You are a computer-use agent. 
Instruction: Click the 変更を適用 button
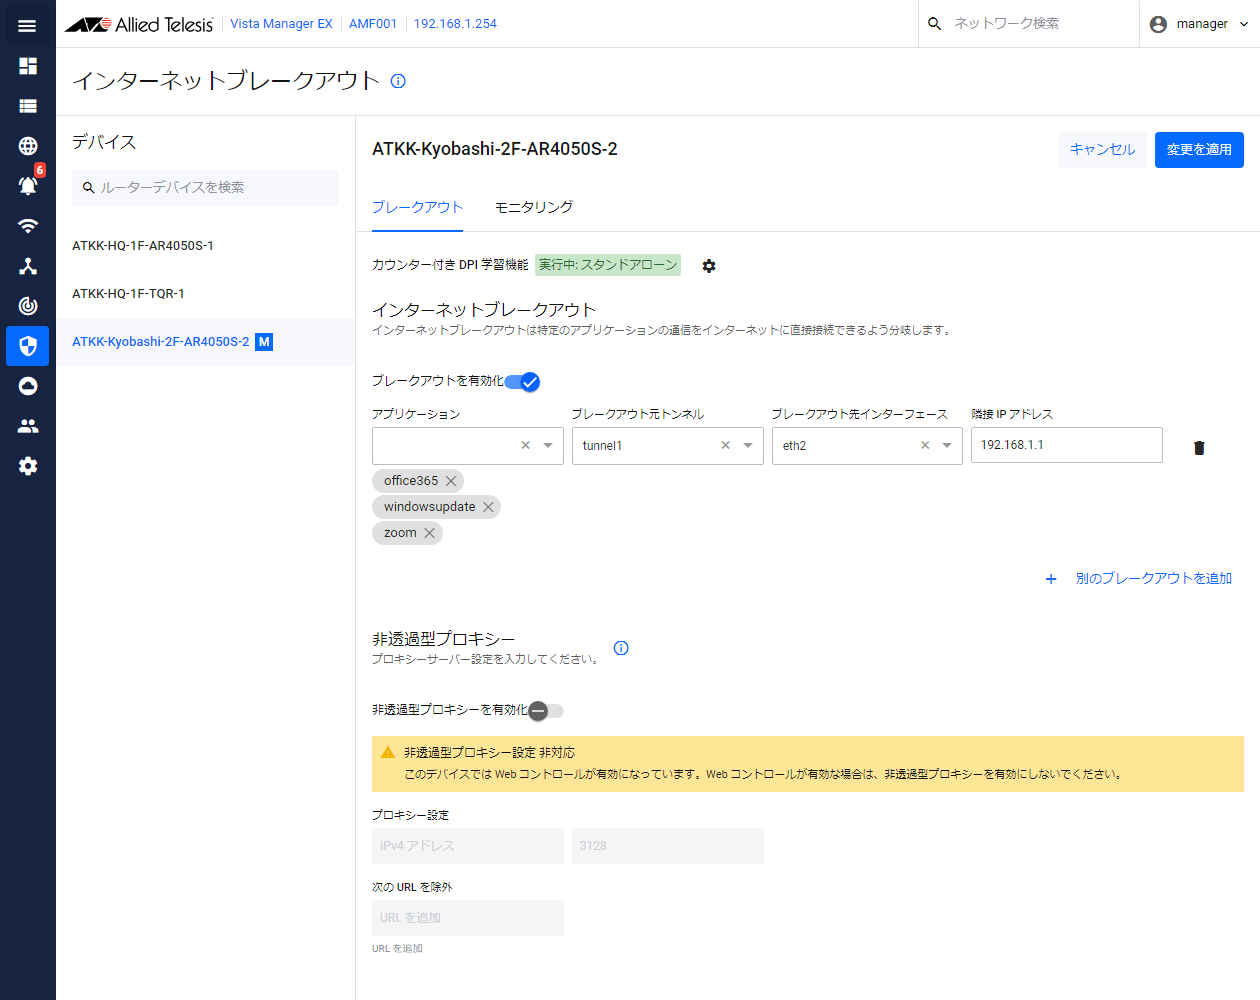coord(1199,150)
